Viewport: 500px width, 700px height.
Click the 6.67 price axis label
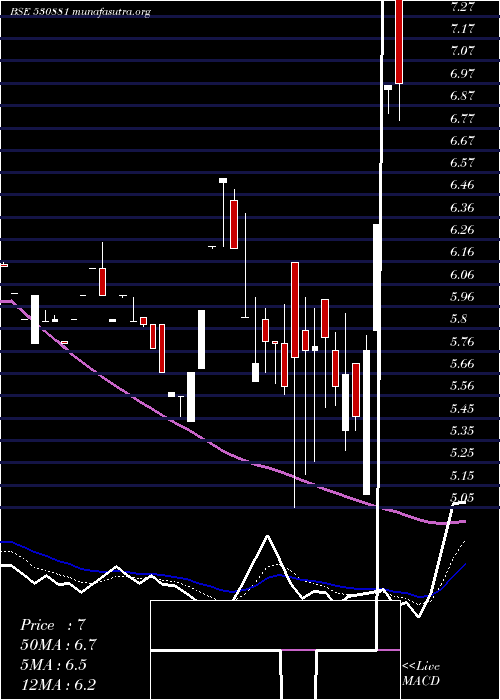462,141
